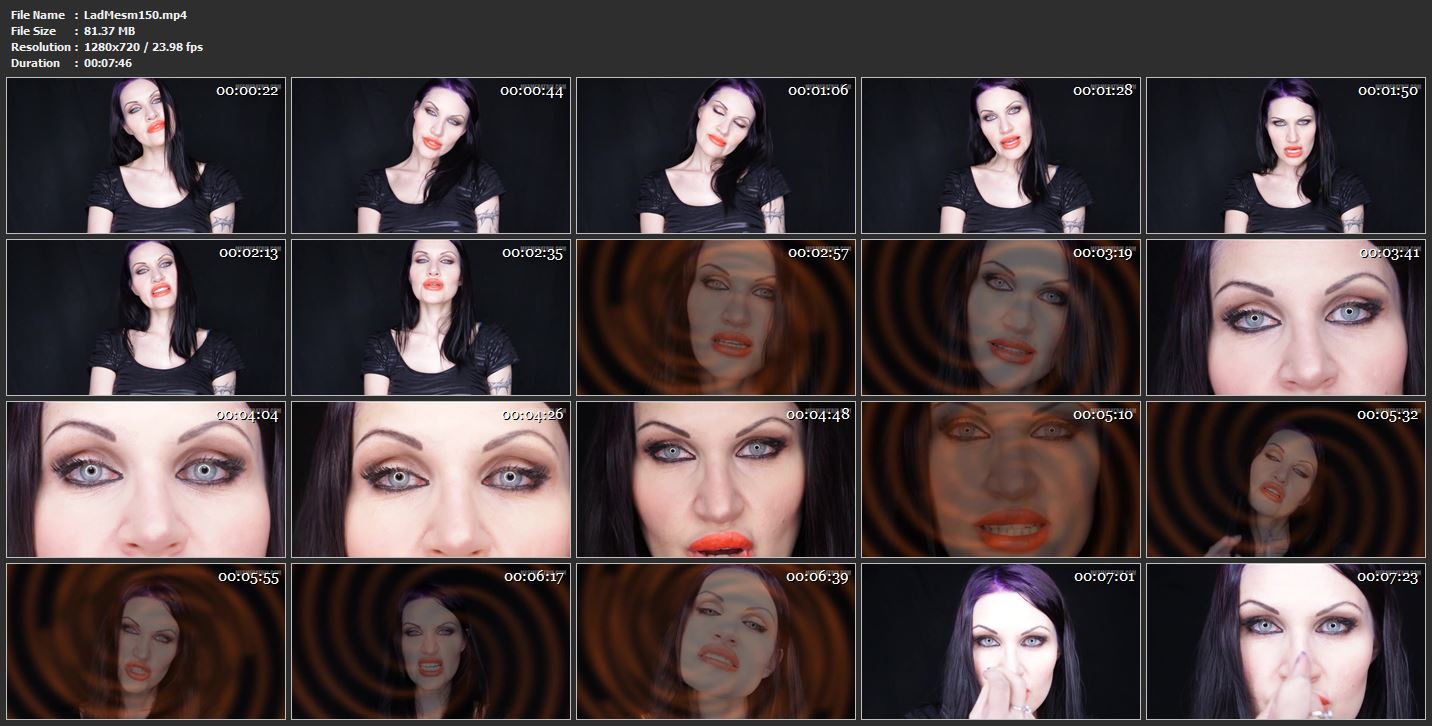
Task: Click the resolution value 1280x720 / 23.98 fps
Action: coord(144,47)
